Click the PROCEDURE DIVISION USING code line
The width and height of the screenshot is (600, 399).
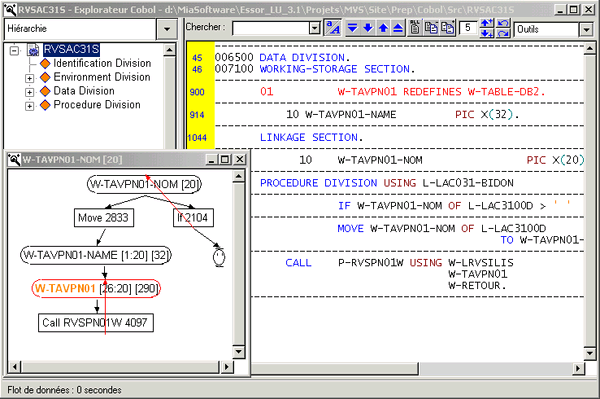tap(386, 183)
